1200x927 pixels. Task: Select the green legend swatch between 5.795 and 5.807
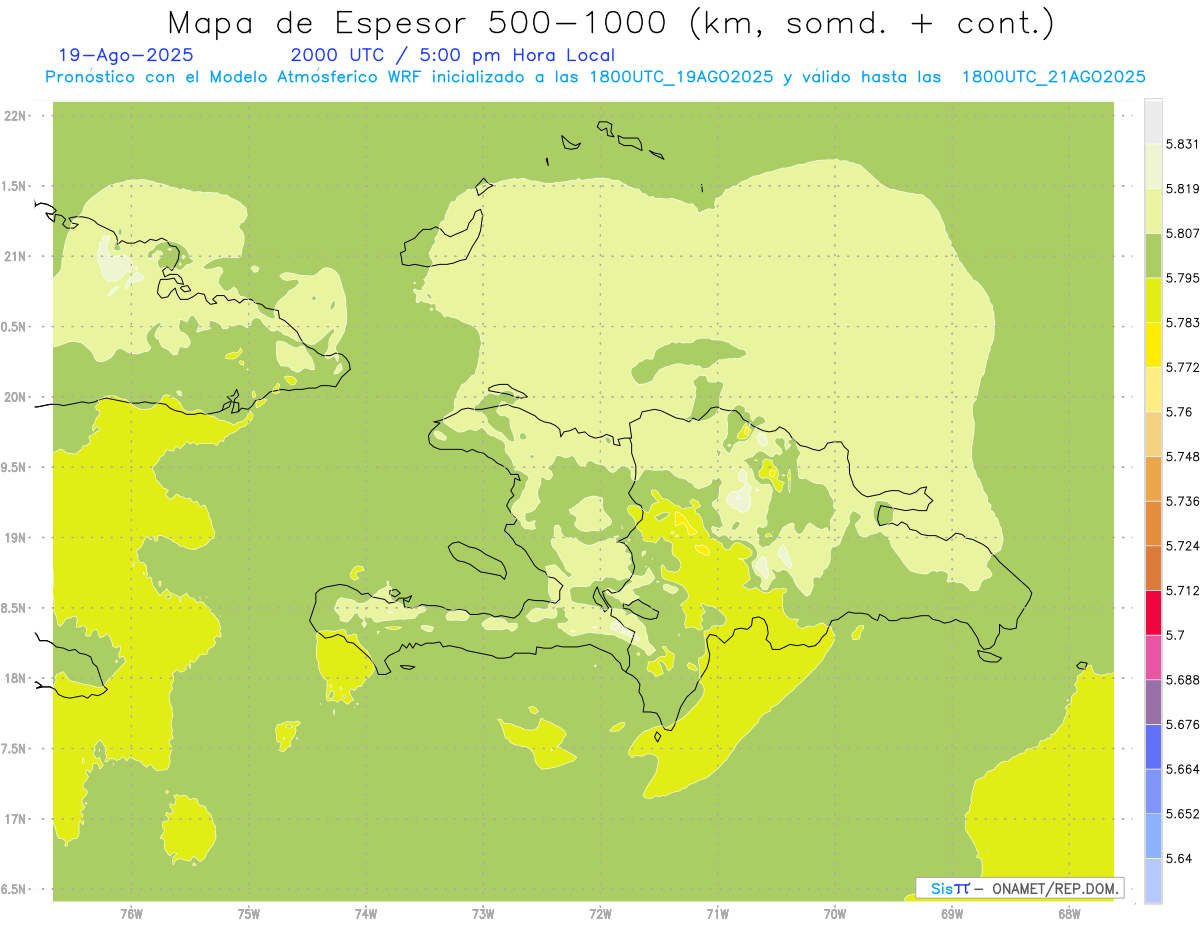1153,255
